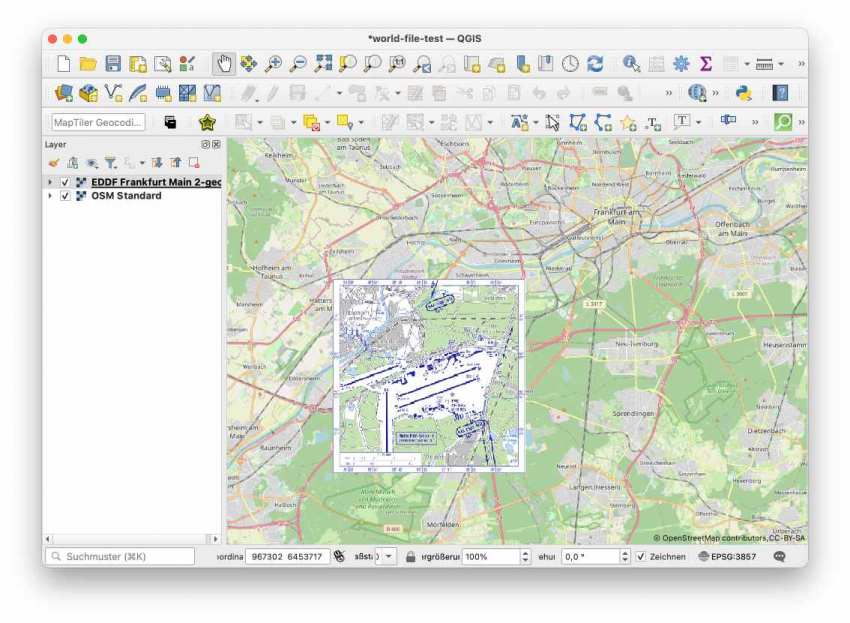Screen dimensions: 850x623
Task: Click New SpatiaLite Layer feather icon
Action: 138,93
